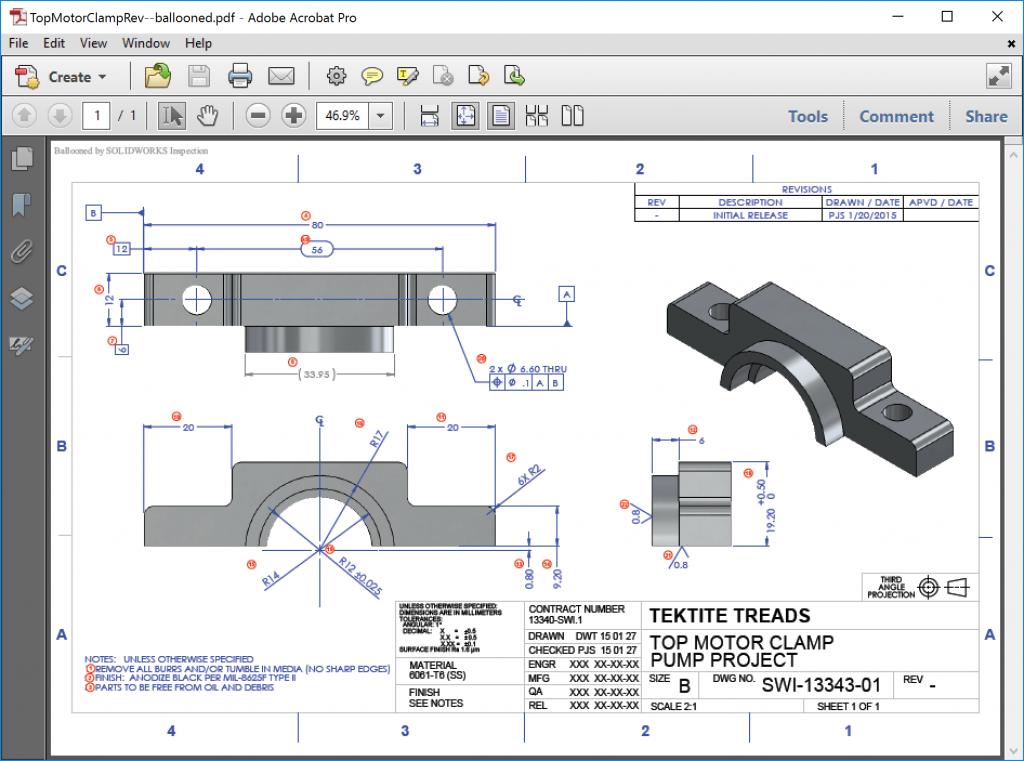This screenshot has width=1024, height=761.
Task: Click the 80 dimension at top view
Action: click(317, 225)
